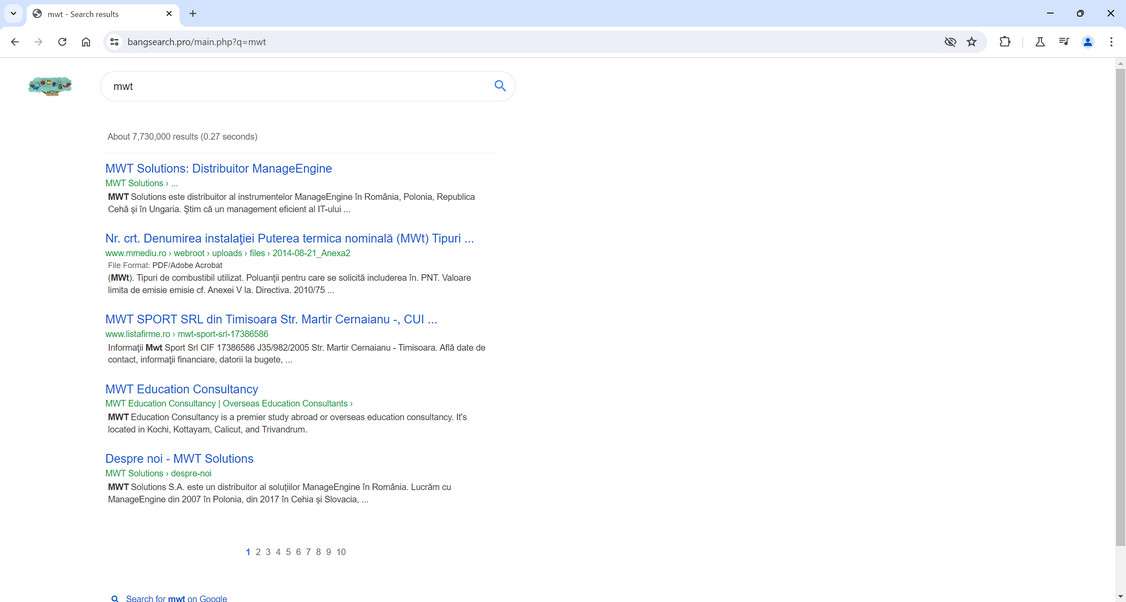Submit the search via magnifier icon
This screenshot has width=1126, height=602.
click(x=499, y=86)
